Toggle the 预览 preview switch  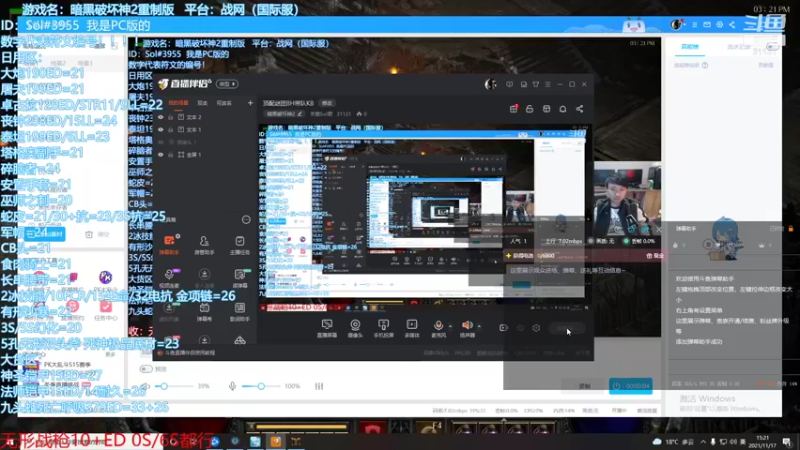146,369
